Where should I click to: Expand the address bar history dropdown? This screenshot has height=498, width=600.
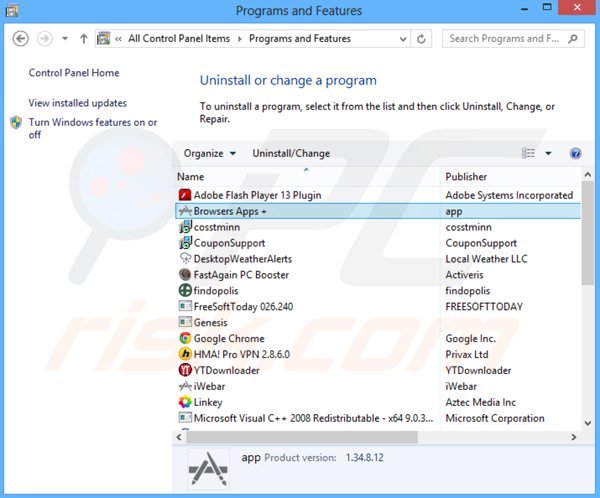click(403, 39)
